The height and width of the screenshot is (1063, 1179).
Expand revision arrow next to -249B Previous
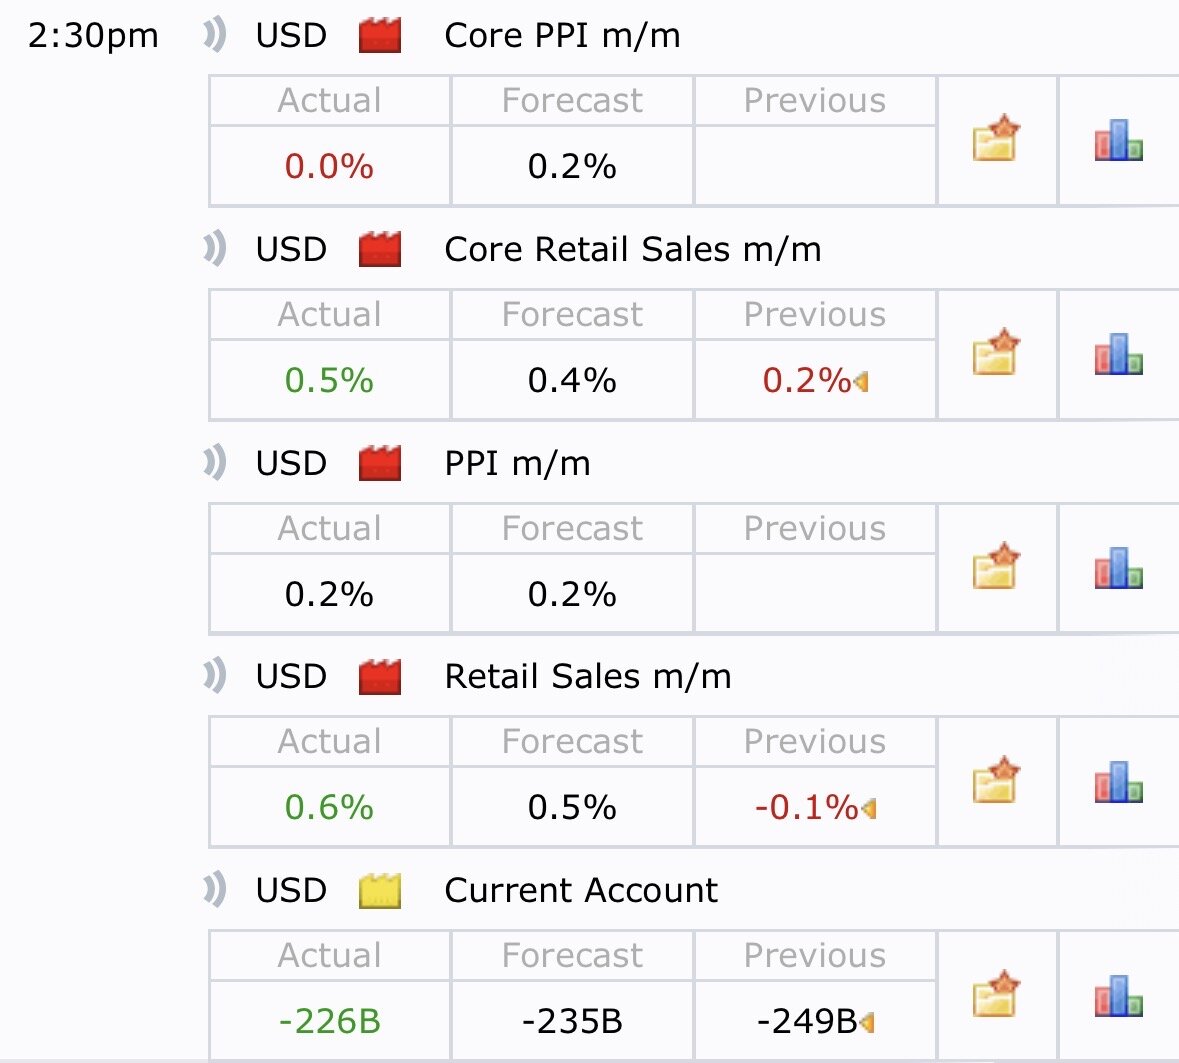pos(867,1022)
